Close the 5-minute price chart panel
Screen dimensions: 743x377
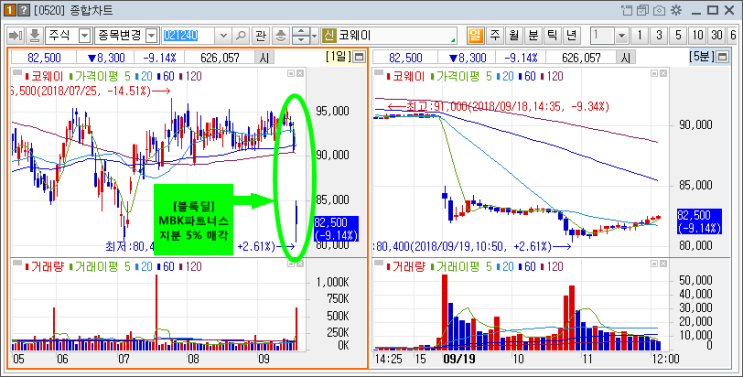coord(663,73)
